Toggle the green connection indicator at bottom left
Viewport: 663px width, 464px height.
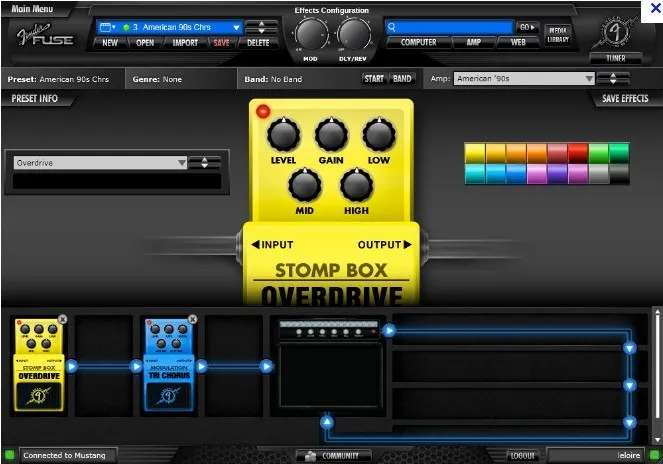click(9, 455)
